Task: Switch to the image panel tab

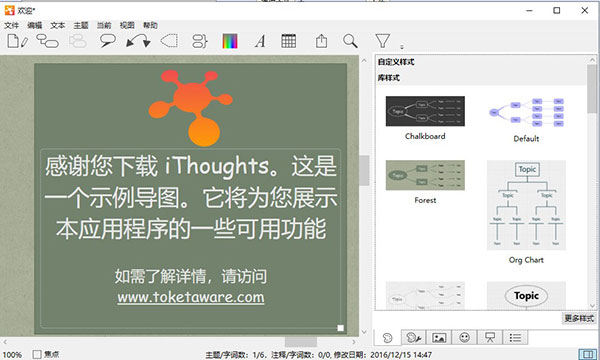Action: pos(439,337)
